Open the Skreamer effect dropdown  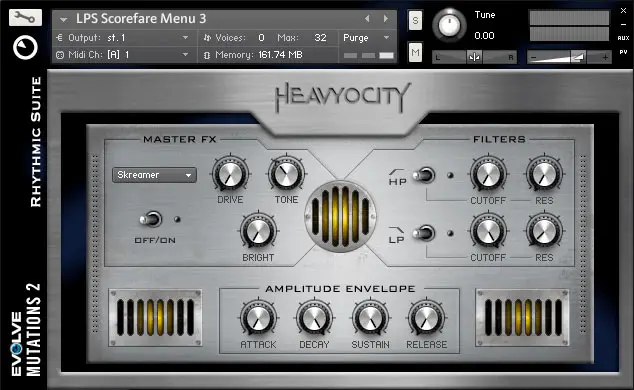[x=154, y=175]
